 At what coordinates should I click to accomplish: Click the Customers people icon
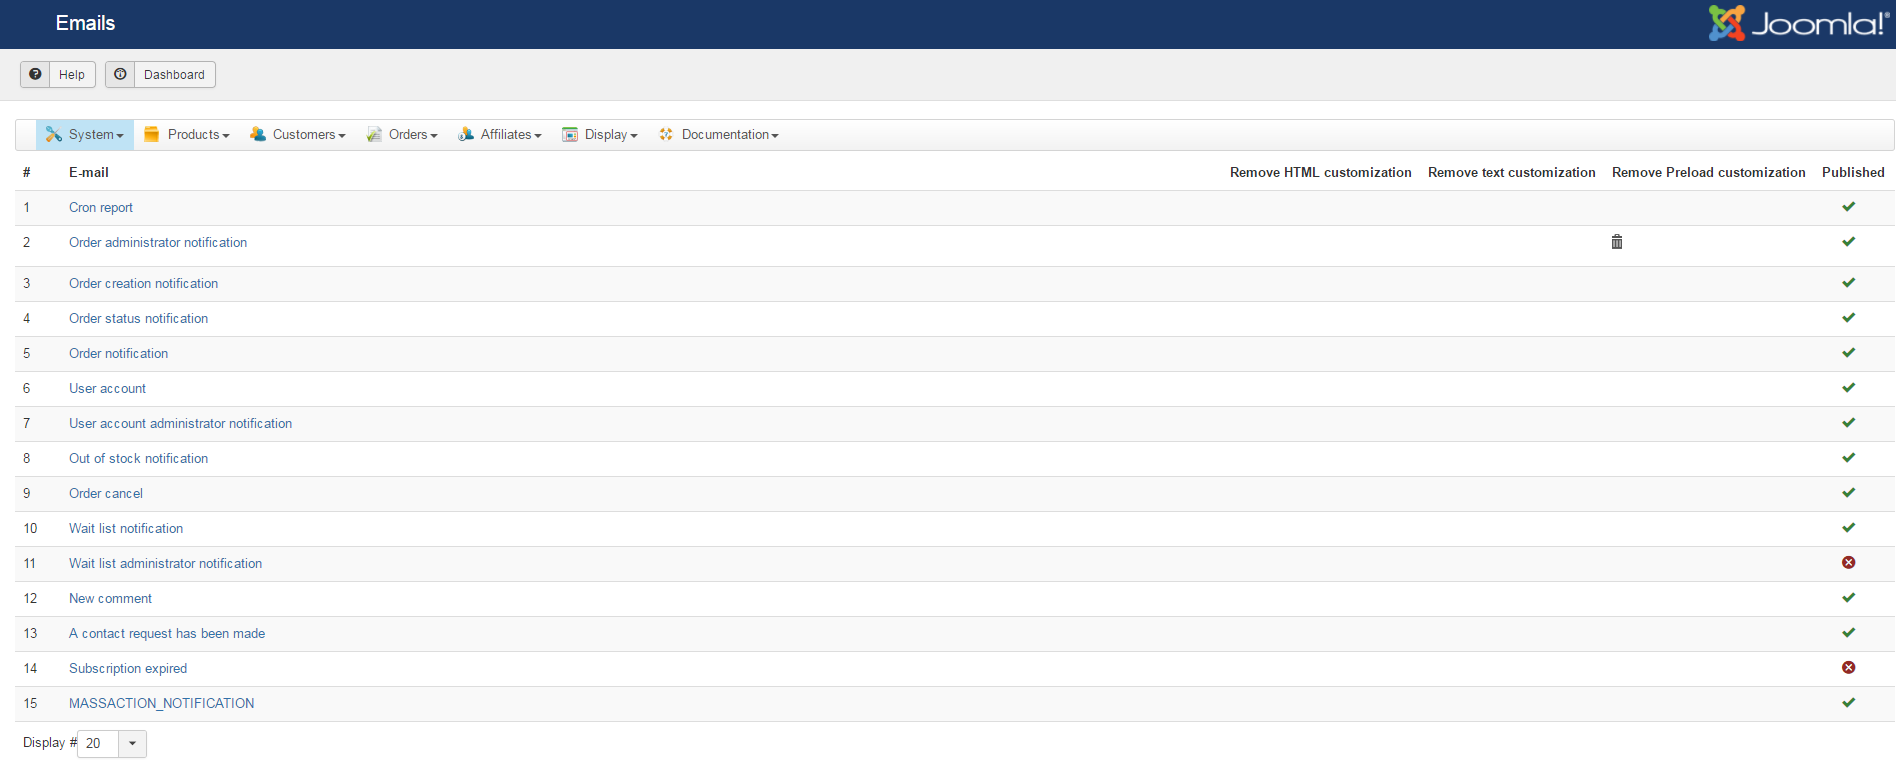pos(258,134)
